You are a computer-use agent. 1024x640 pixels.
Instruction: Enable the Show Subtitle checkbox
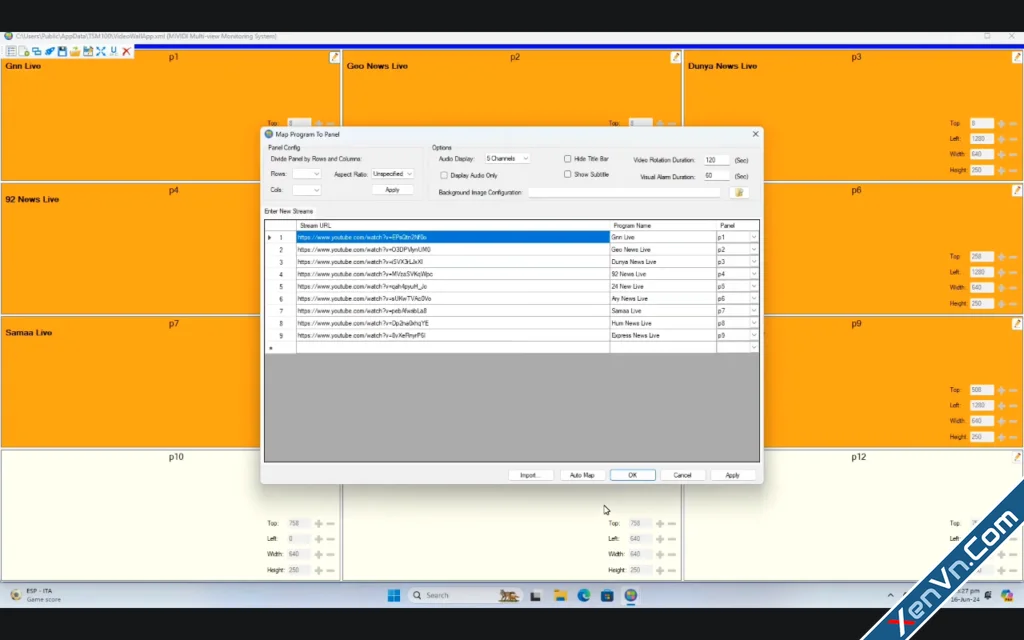click(x=568, y=174)
